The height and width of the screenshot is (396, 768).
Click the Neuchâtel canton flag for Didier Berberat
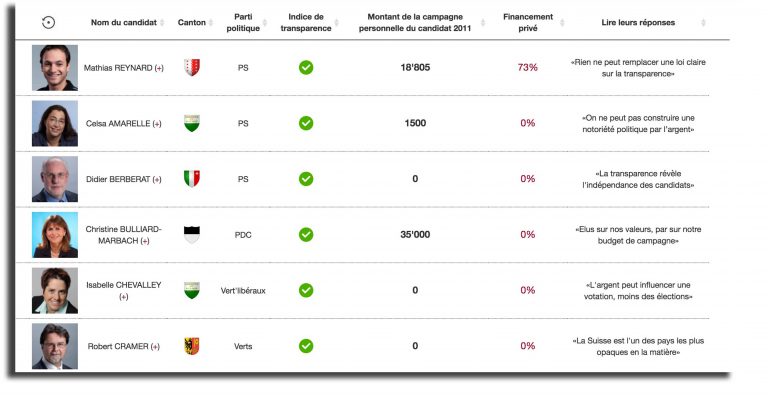pos(192,179)
